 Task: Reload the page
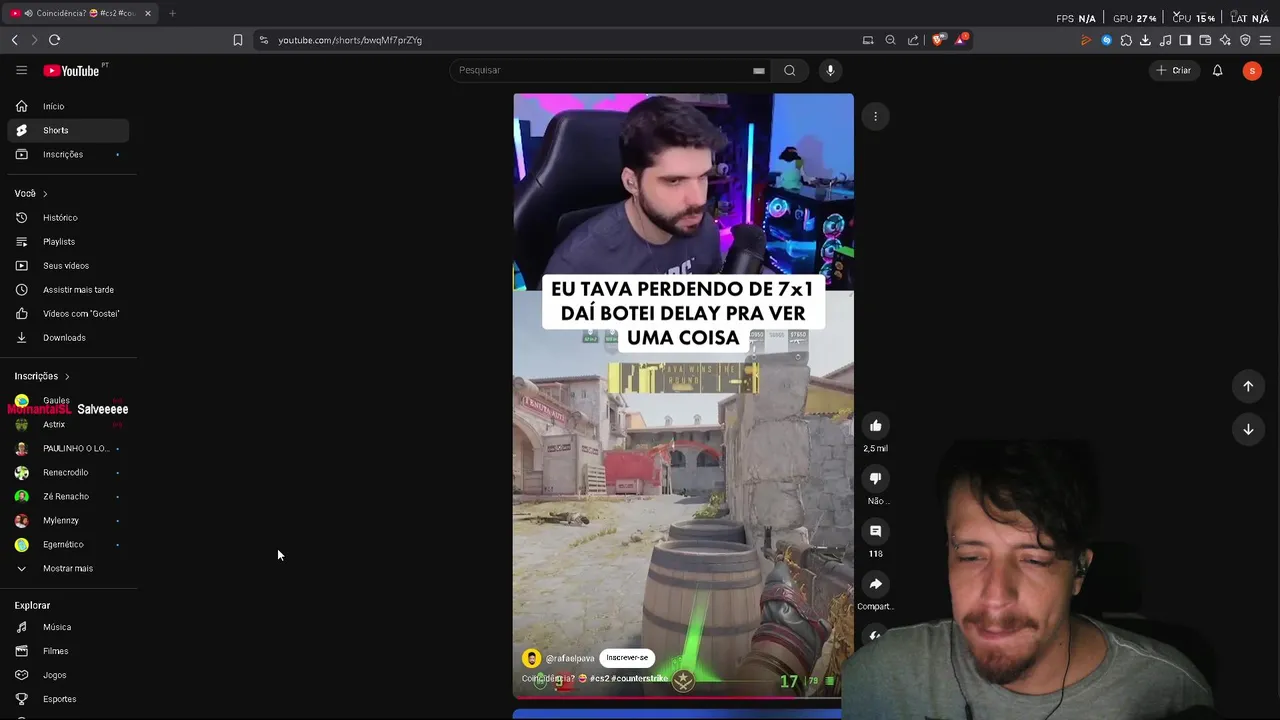54,40
